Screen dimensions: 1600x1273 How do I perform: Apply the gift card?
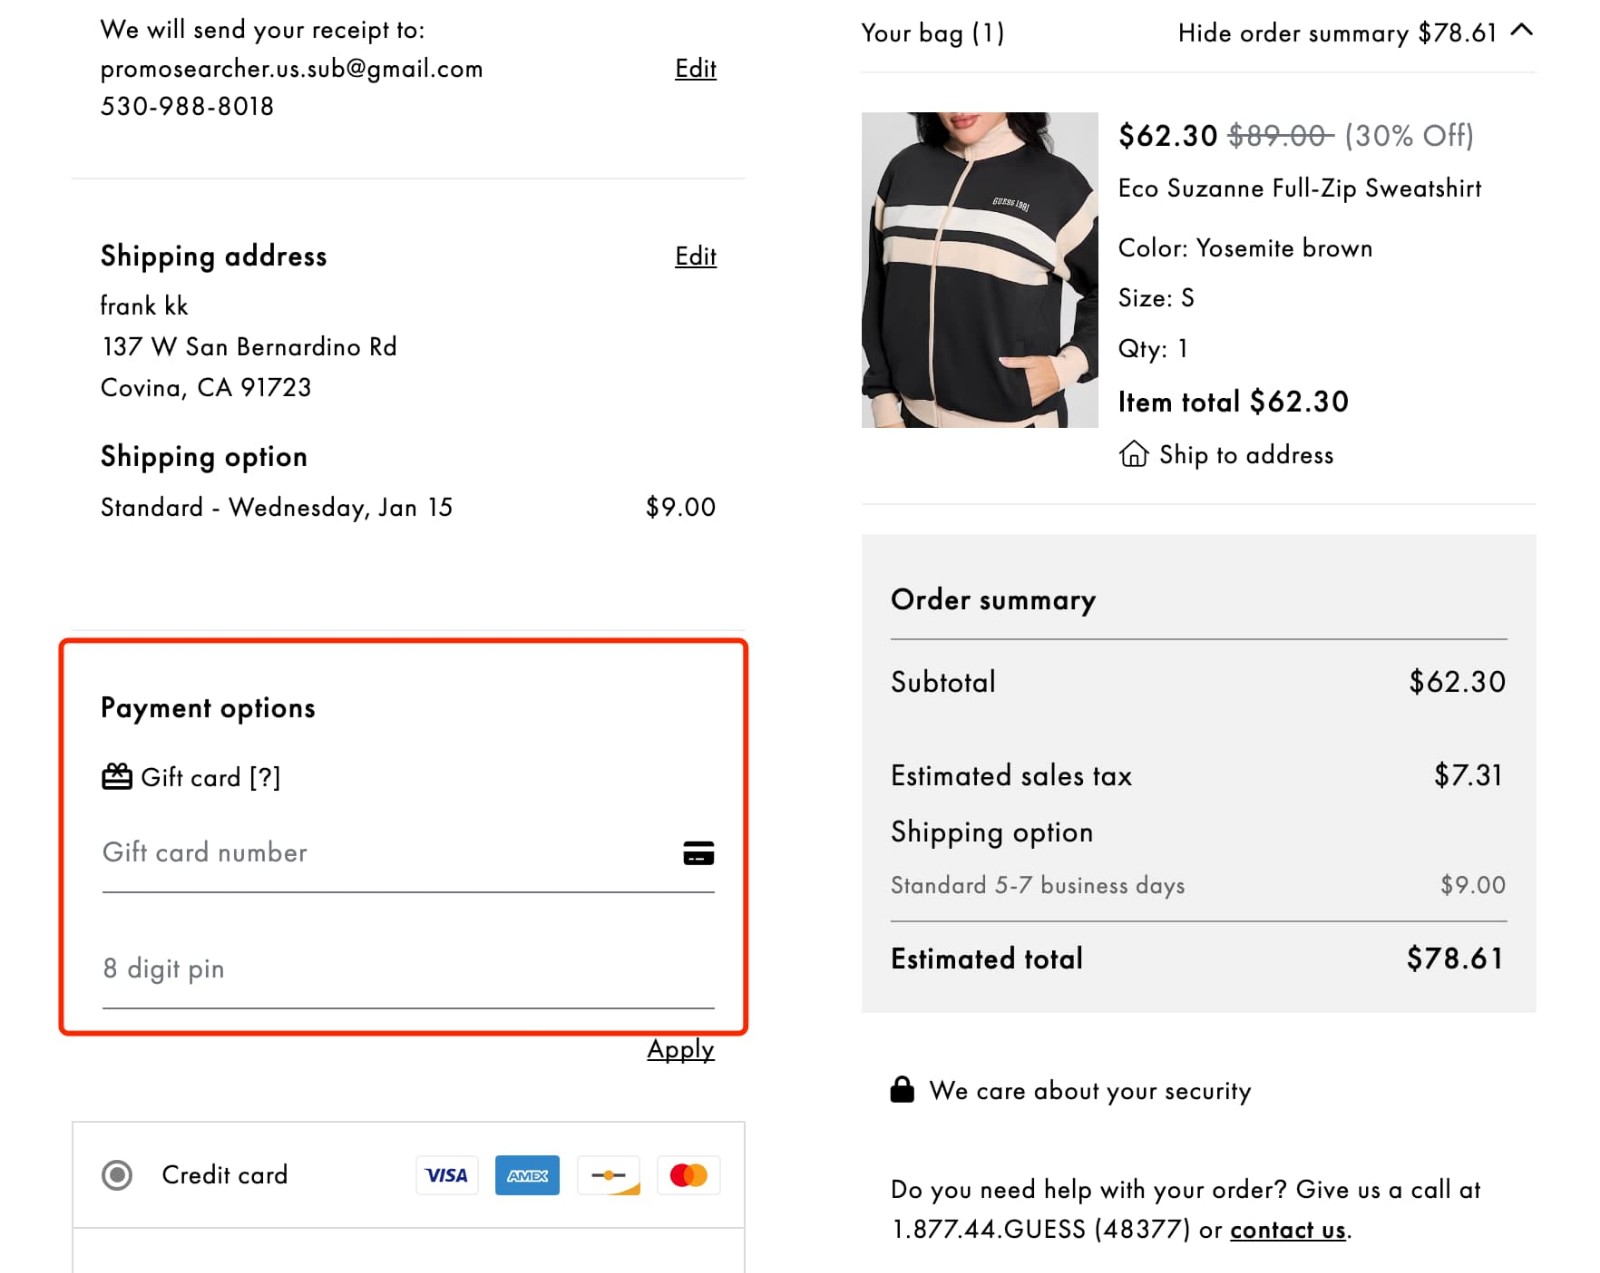pyautogui.click(x=680, y=1049)
